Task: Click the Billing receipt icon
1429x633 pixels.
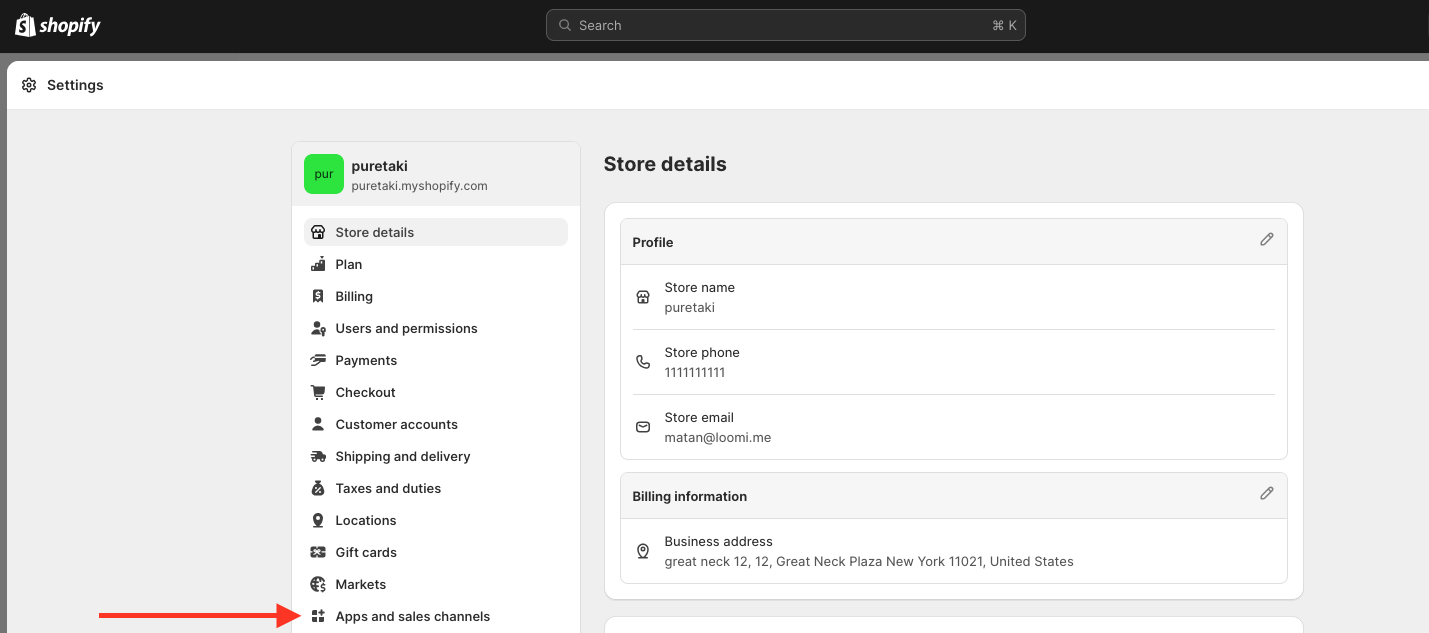Action: click(x=318, y=296)
